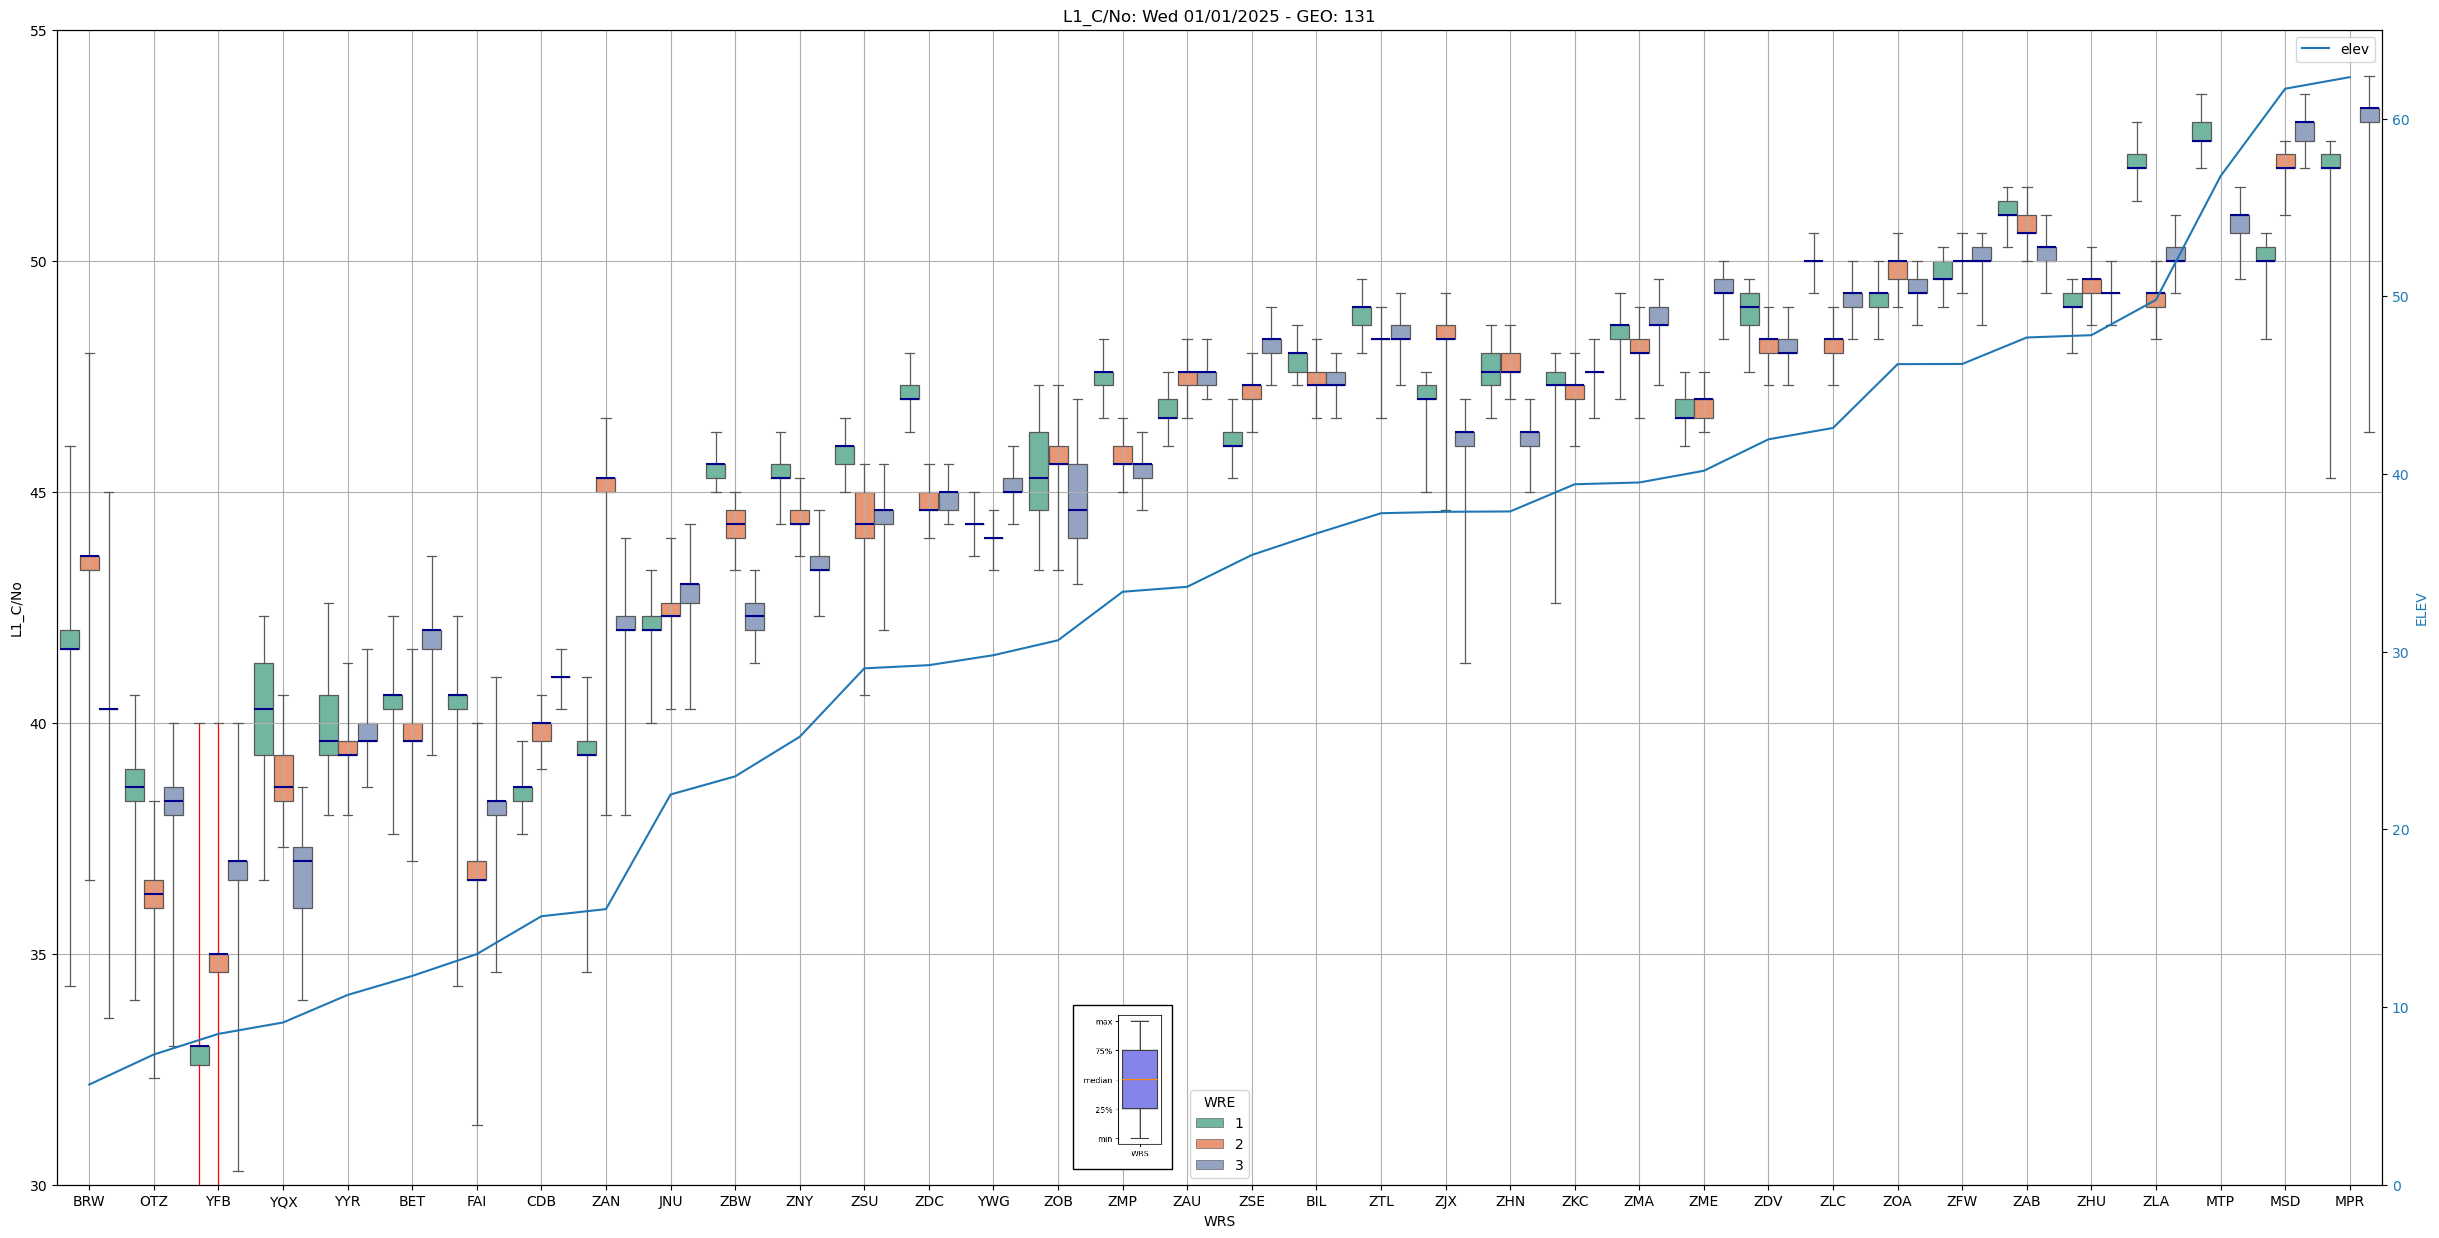Click the 55 tick on left axis
Image resolution: width=2439 pixels, height=1238 pixels.
[x=39, y=31]
